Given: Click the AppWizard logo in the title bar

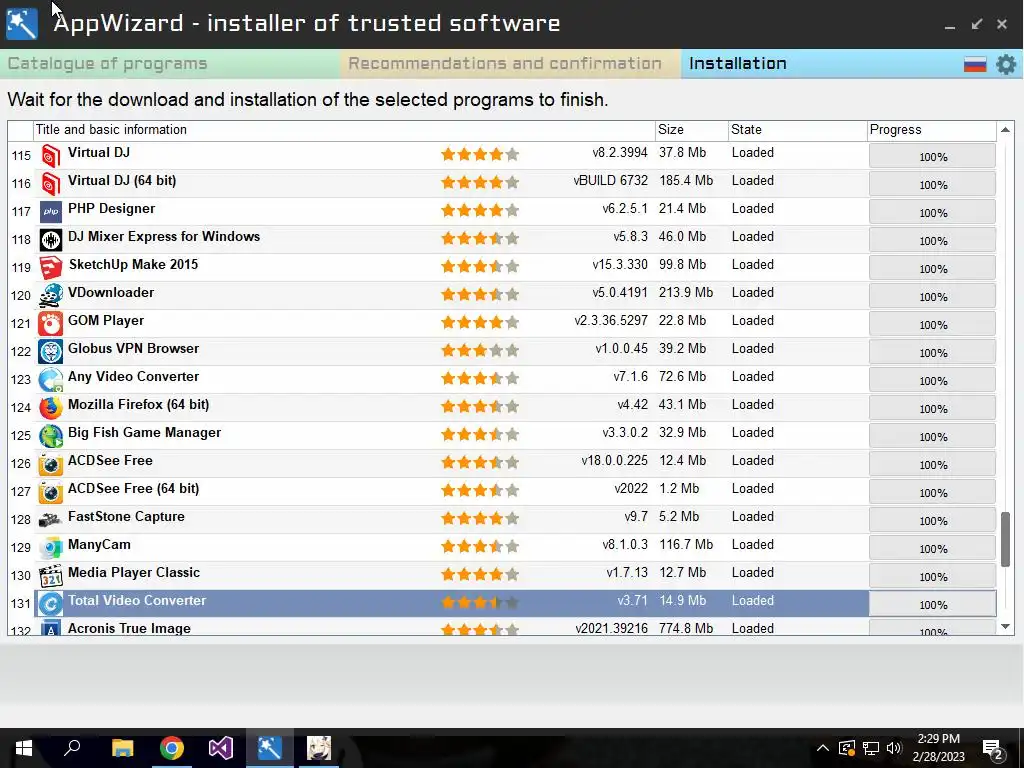Looking at the screenshot, I should [x=22, y=24].
